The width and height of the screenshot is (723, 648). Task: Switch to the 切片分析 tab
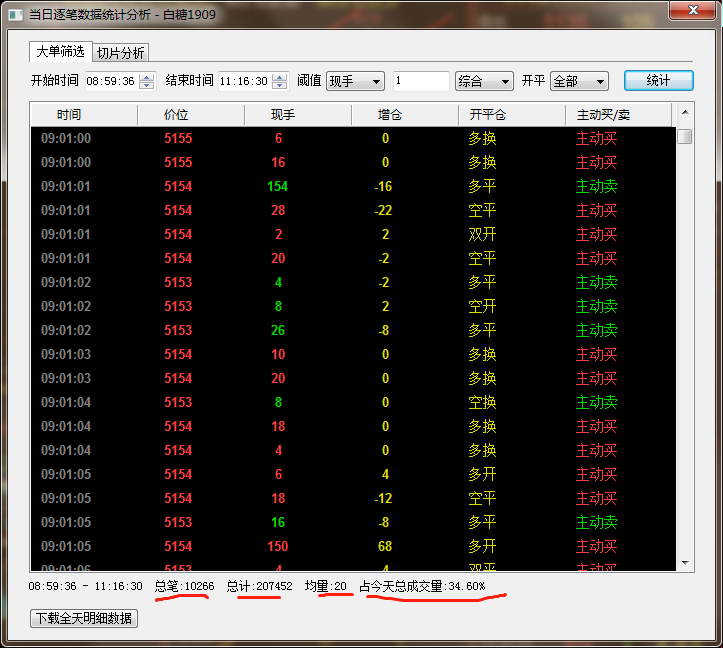pos(121,53)
